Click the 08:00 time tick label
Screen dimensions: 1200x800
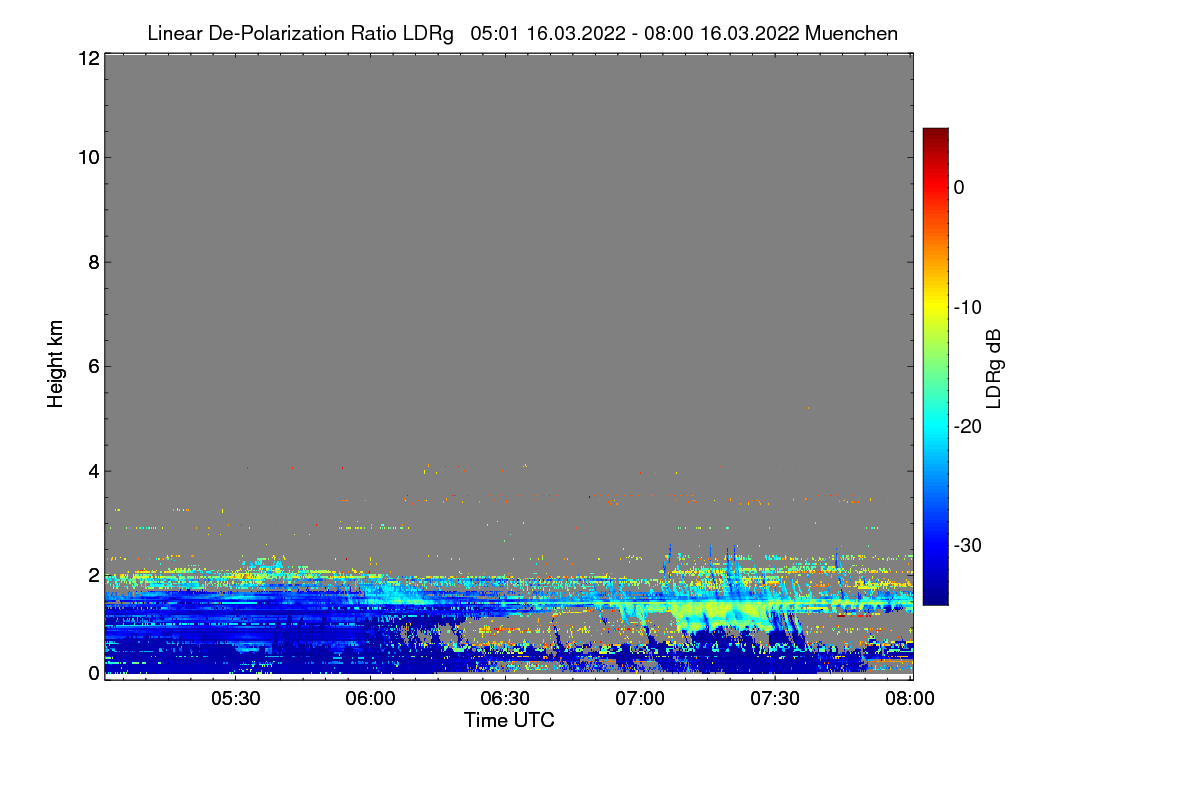point(910,698)
